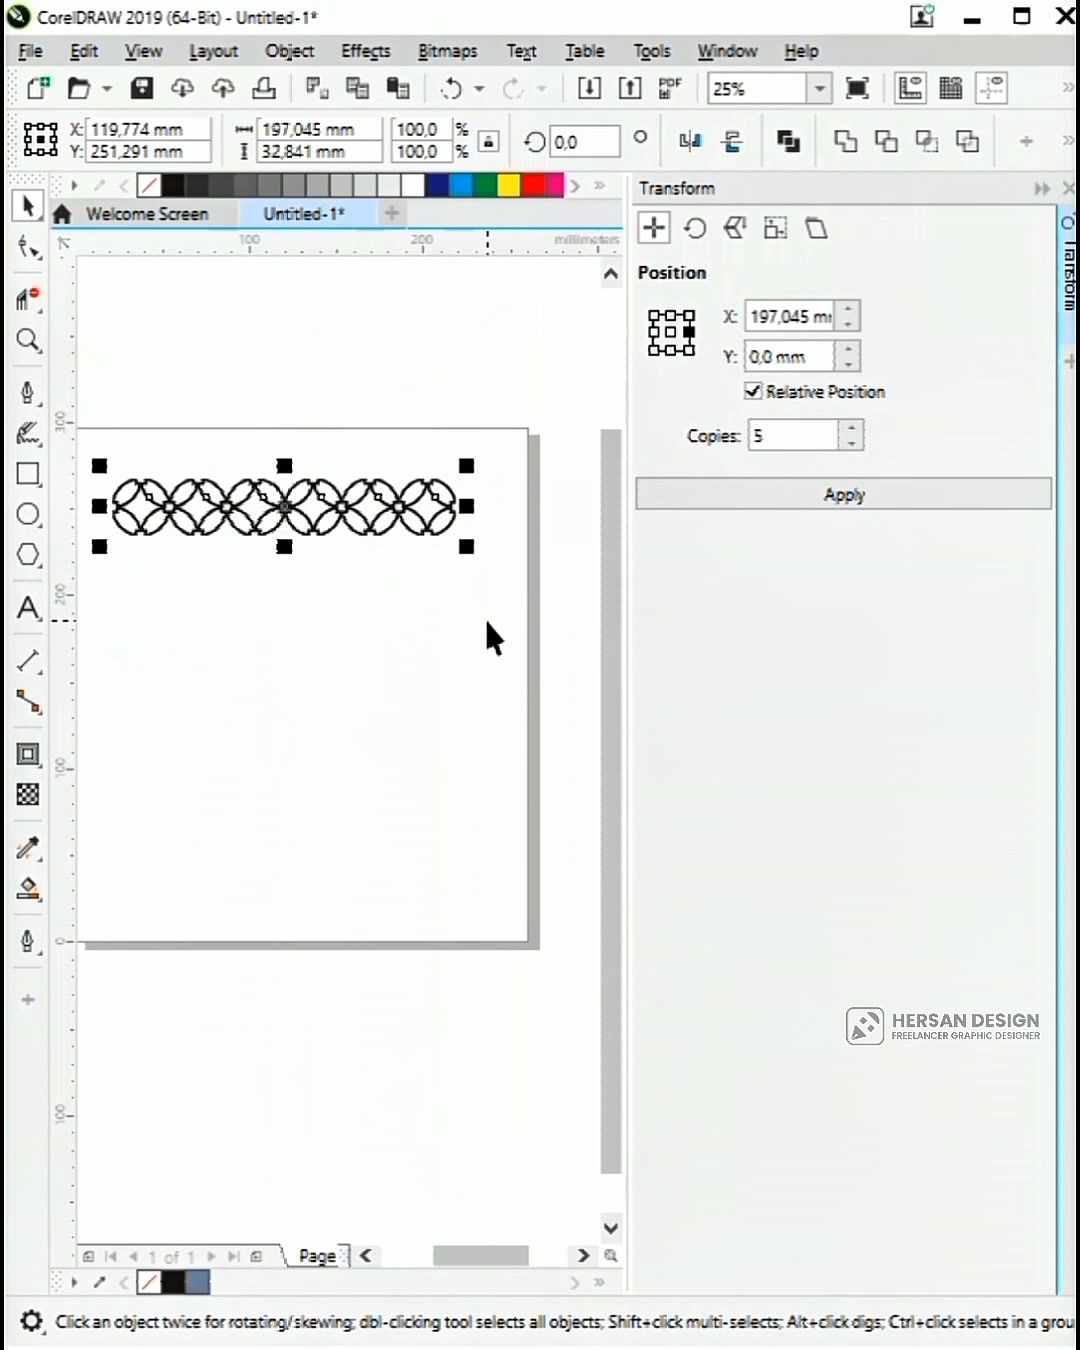Switch Transform docker to Skew mode
This screenshot has width=1080, height=1350.
pos(816,228)
